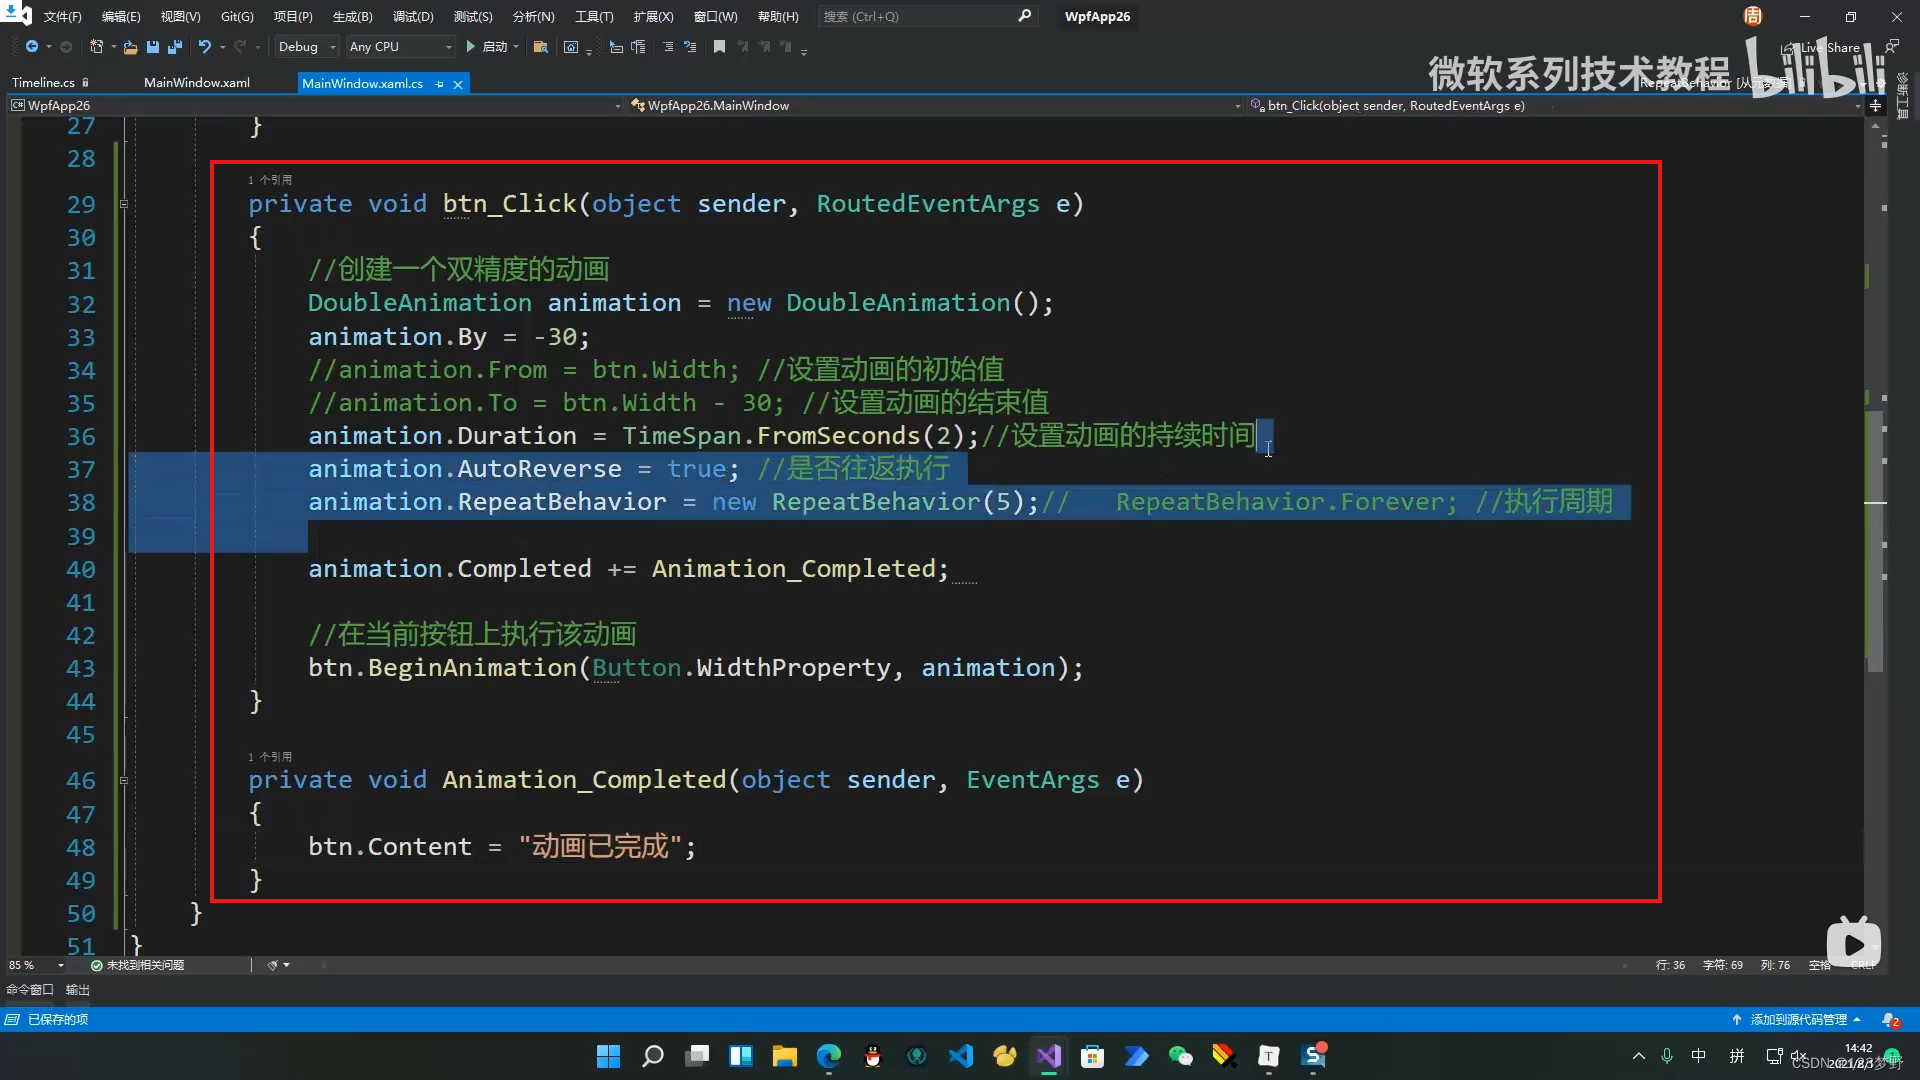The image size is (1920, 1080).
Task: Toggle pin on MainWindow.xaml.cs tab
Action: click(x=440, y=84)
